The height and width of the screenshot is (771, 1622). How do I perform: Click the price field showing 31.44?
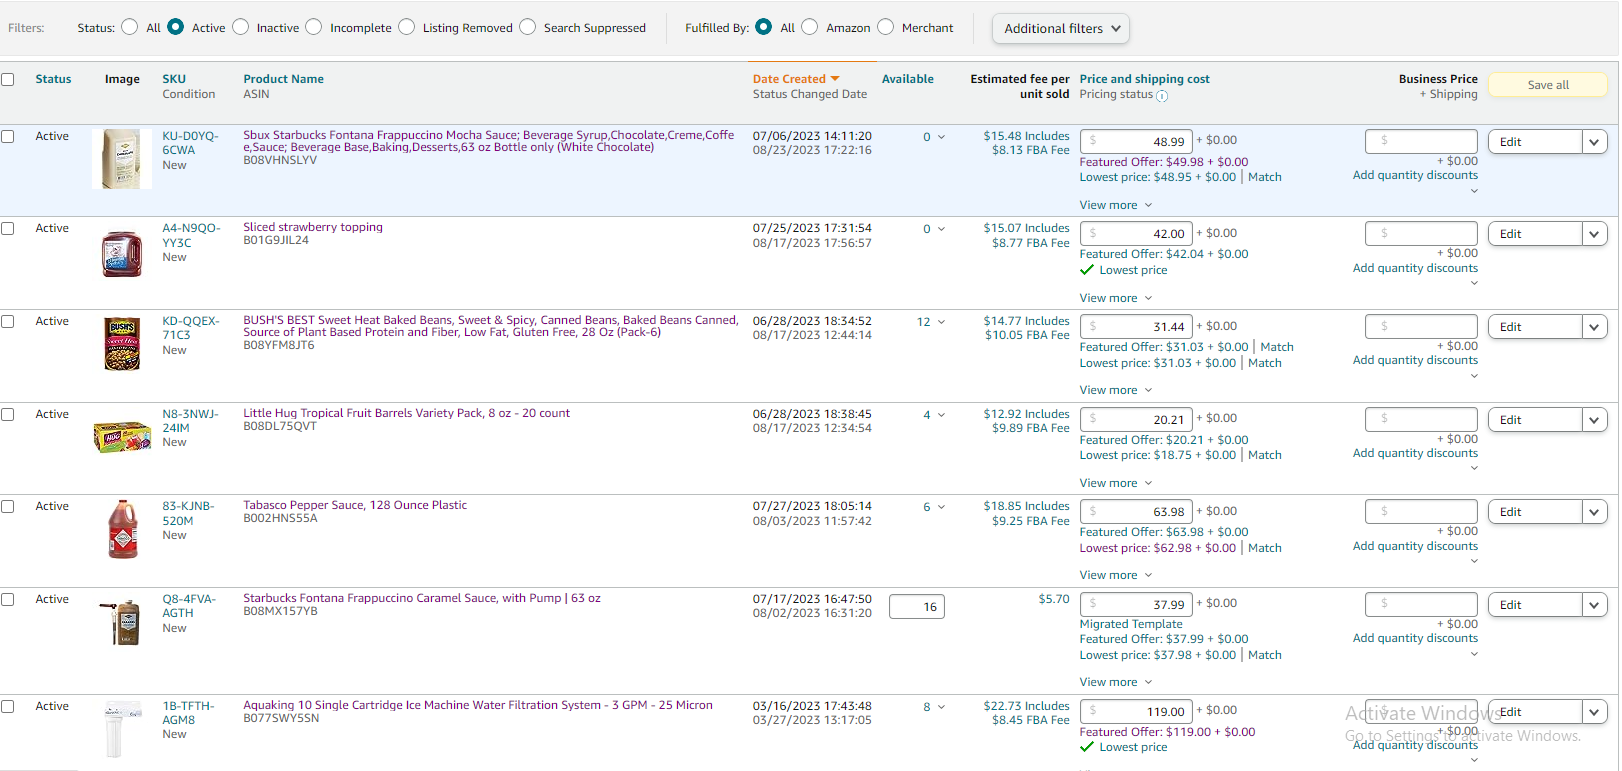coord(1136,326)
